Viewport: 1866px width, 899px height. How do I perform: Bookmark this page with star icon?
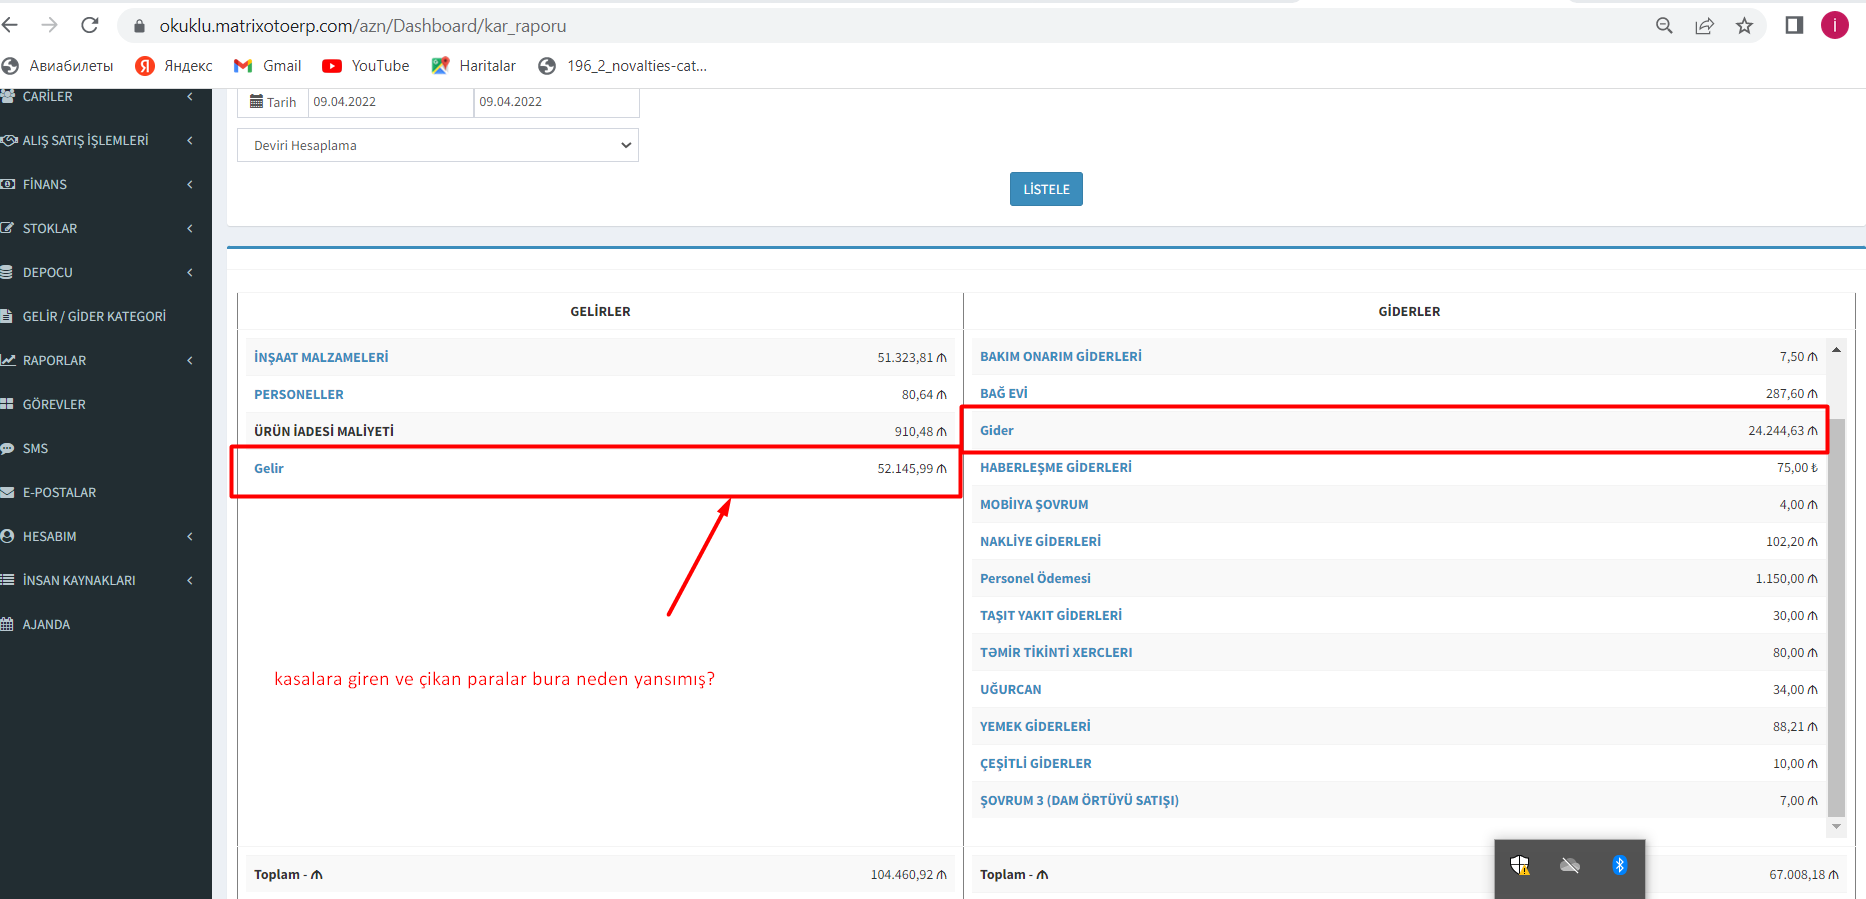click(1744, 26)
